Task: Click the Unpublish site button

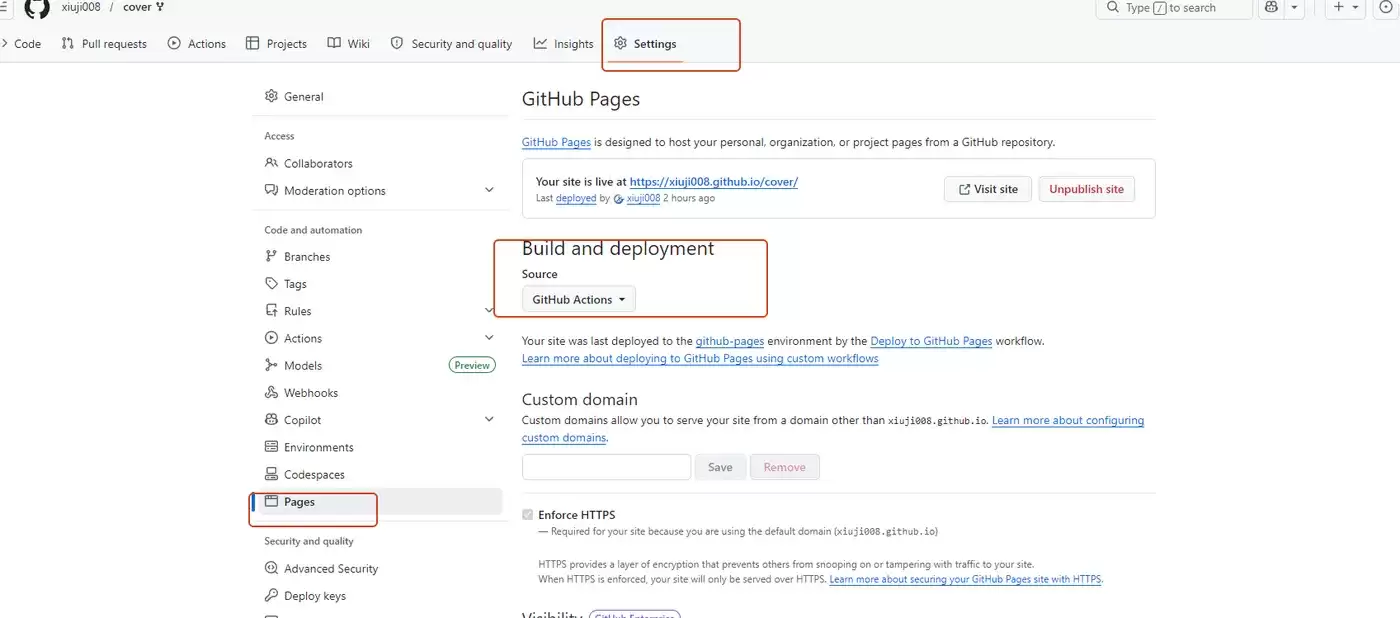Action: pyautogui.click(x=1086, y=189)
